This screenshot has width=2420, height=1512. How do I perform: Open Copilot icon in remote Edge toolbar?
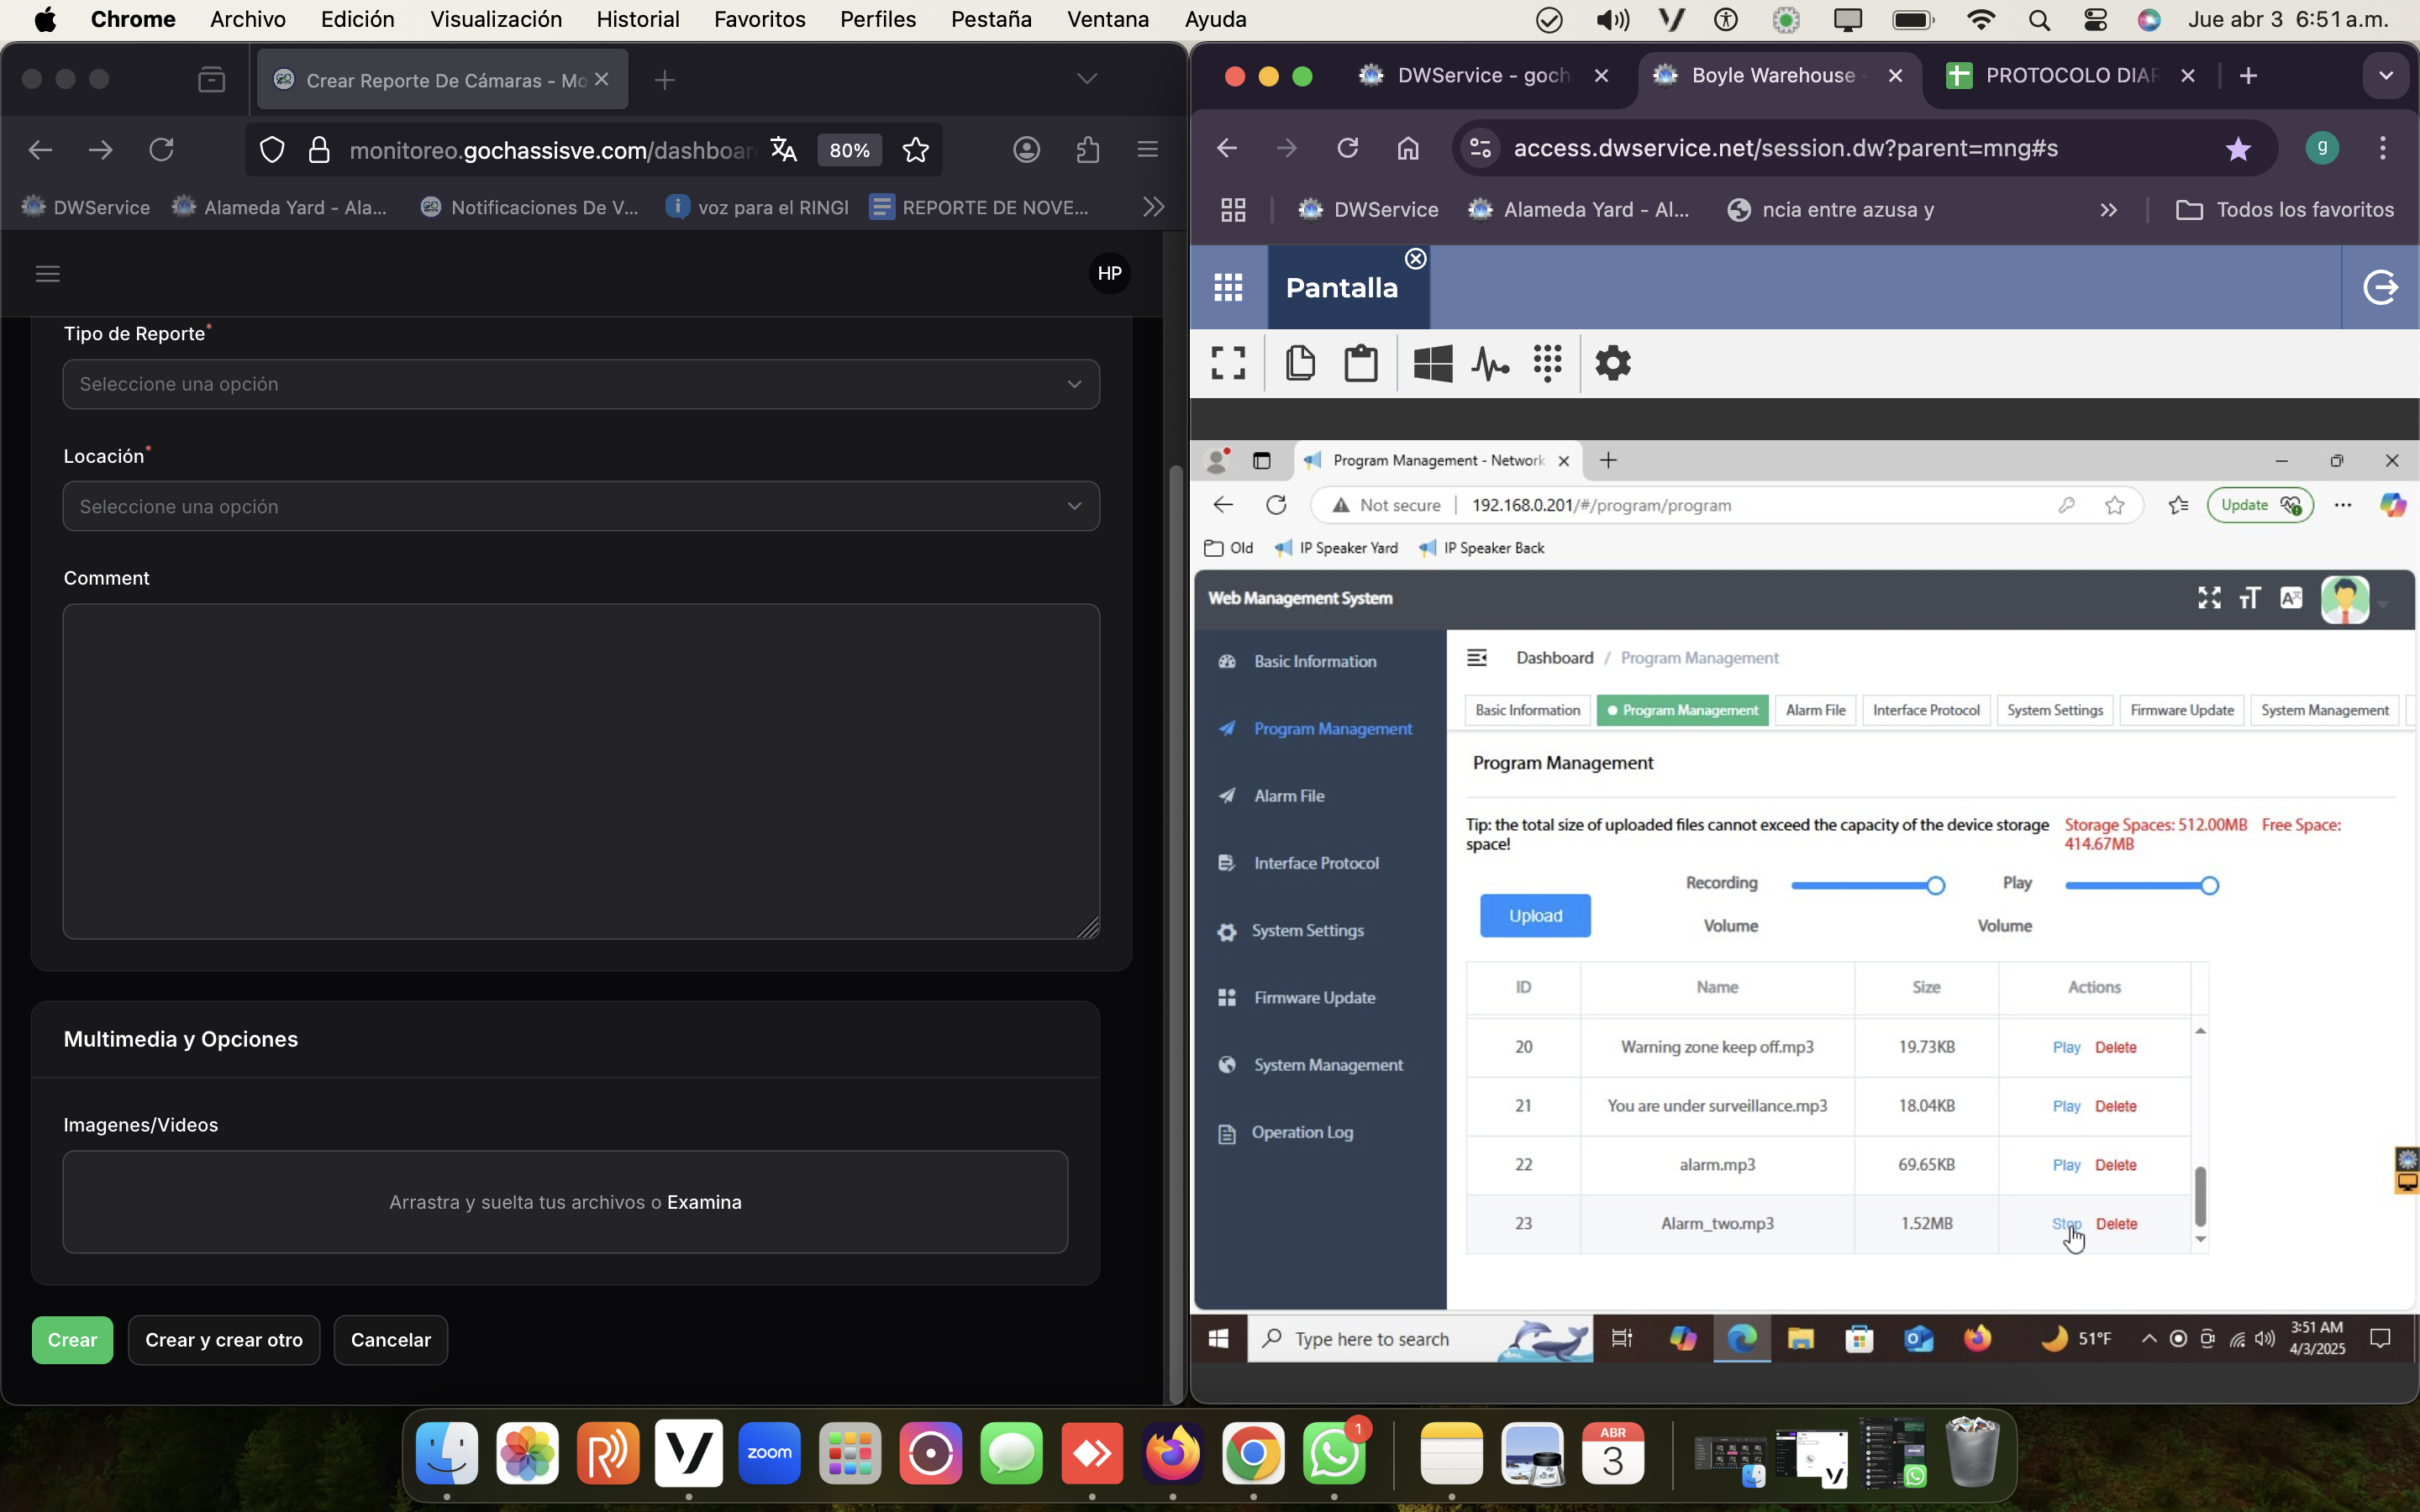[x=2392, y=505]
